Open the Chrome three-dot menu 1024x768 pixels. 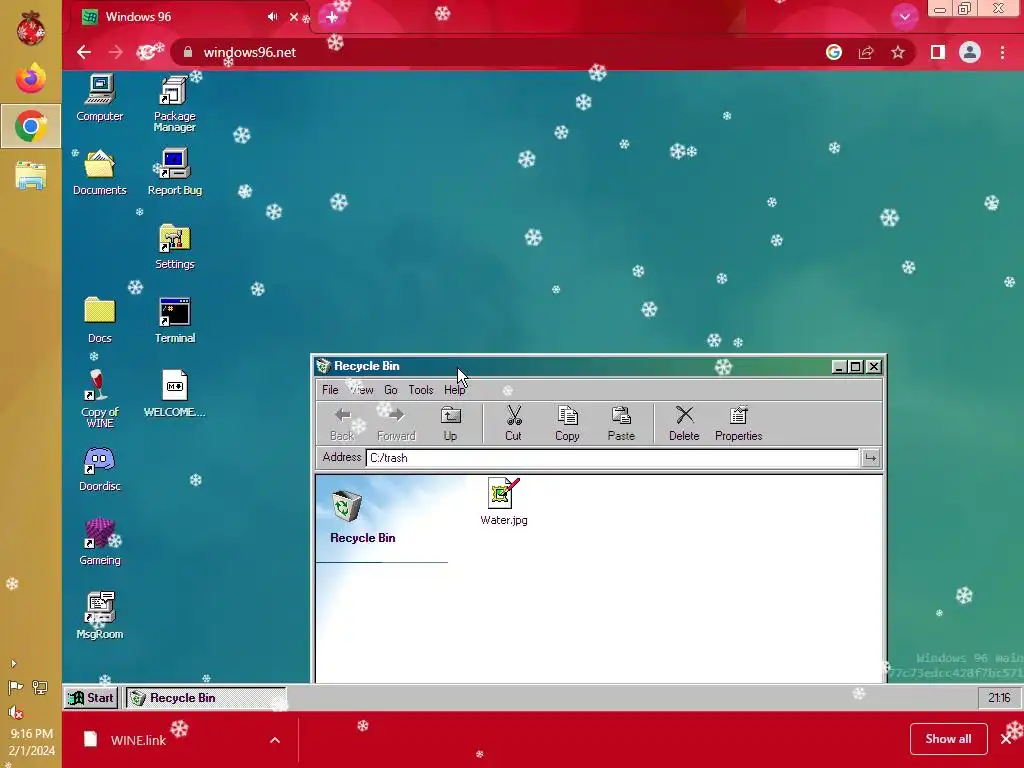[x=1002, y=52]
